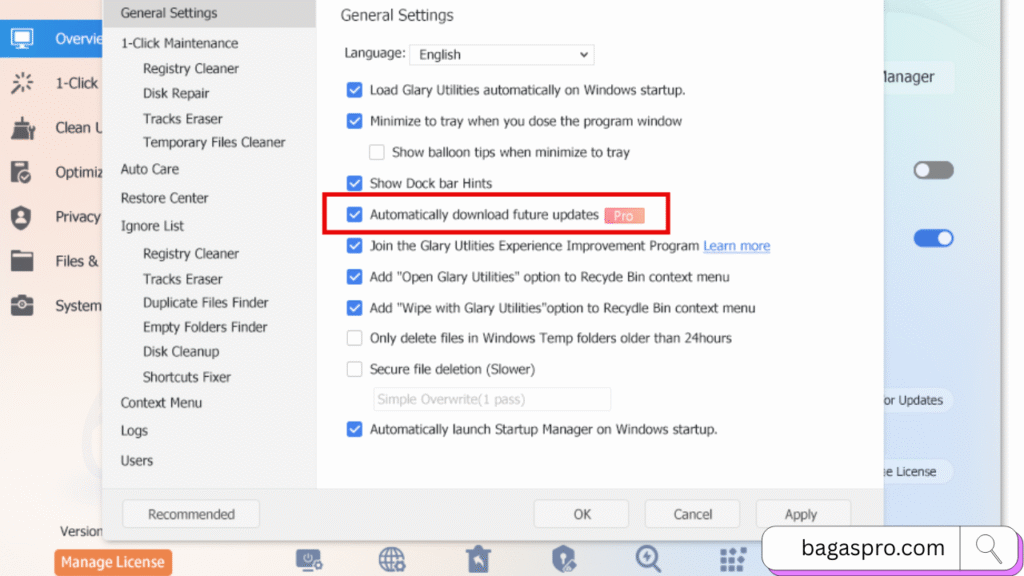Click the Learn more link
The height and width of the screenshot is (576, 1024).
point(736,245)
